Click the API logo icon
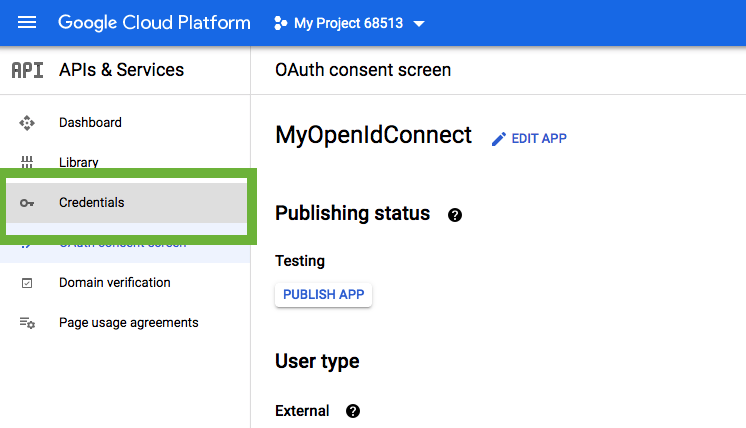Viewport: 746px width, 428px height. pyautogui.click(x=27, y=70)
